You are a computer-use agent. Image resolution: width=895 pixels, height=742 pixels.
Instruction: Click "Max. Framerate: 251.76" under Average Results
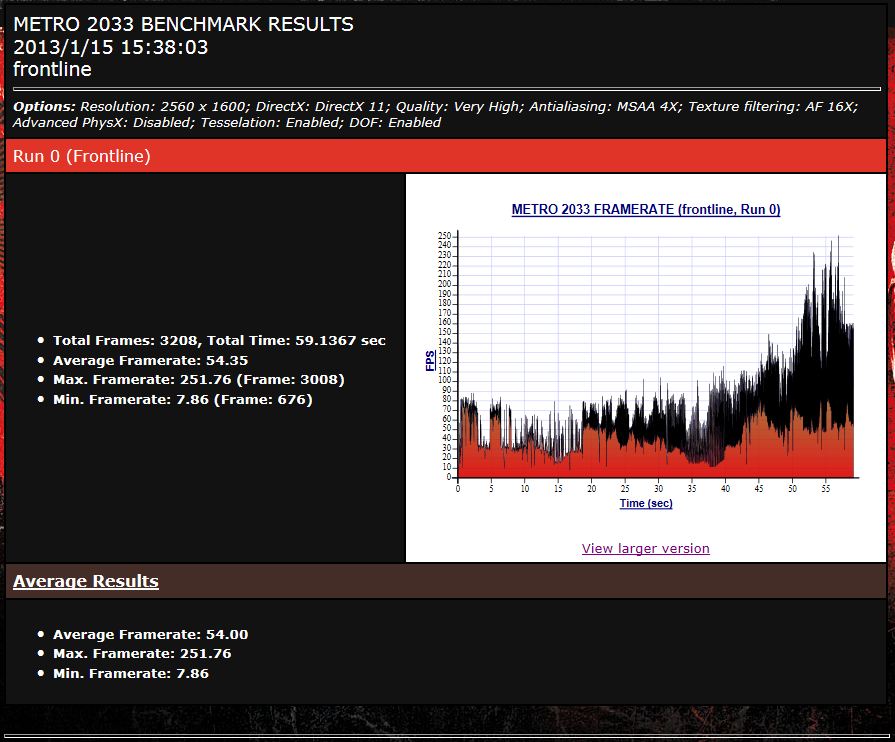142,654
